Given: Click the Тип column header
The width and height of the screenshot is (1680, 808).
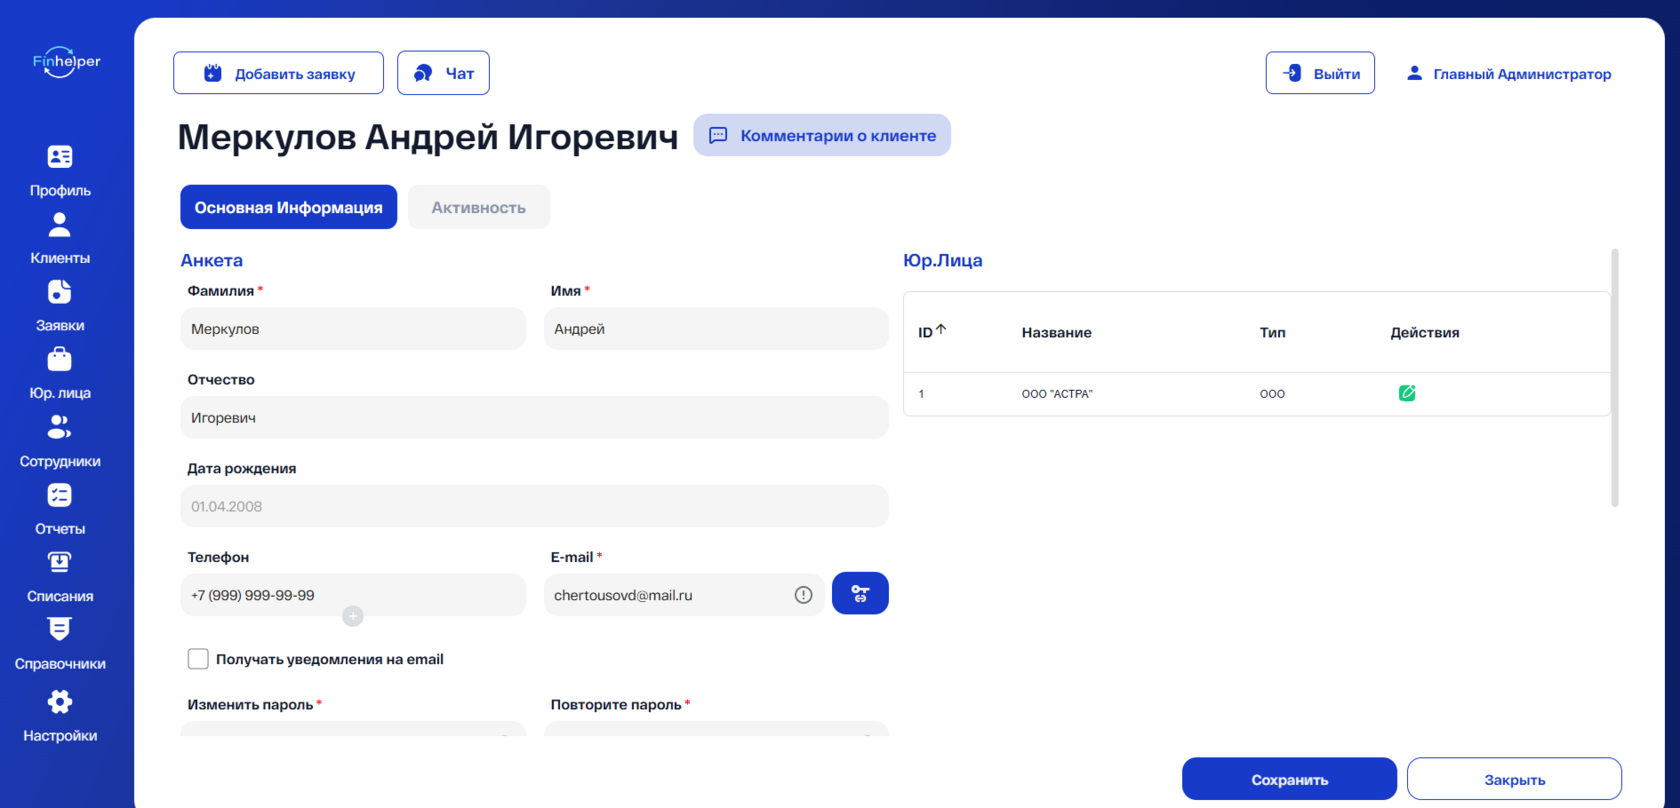Looking at the screenshot, I should coord(1272,333).
